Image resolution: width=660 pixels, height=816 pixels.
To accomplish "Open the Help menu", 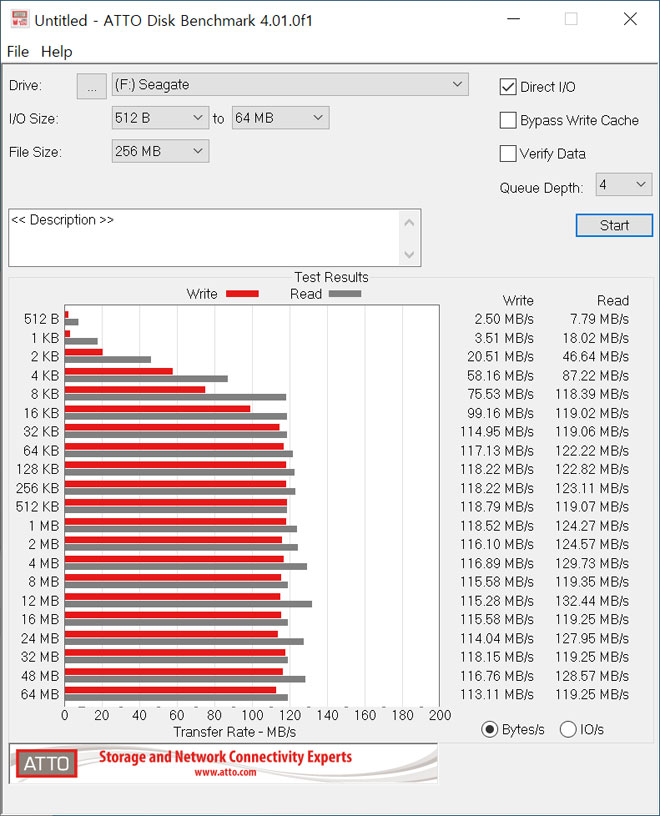I will (56, 52).
